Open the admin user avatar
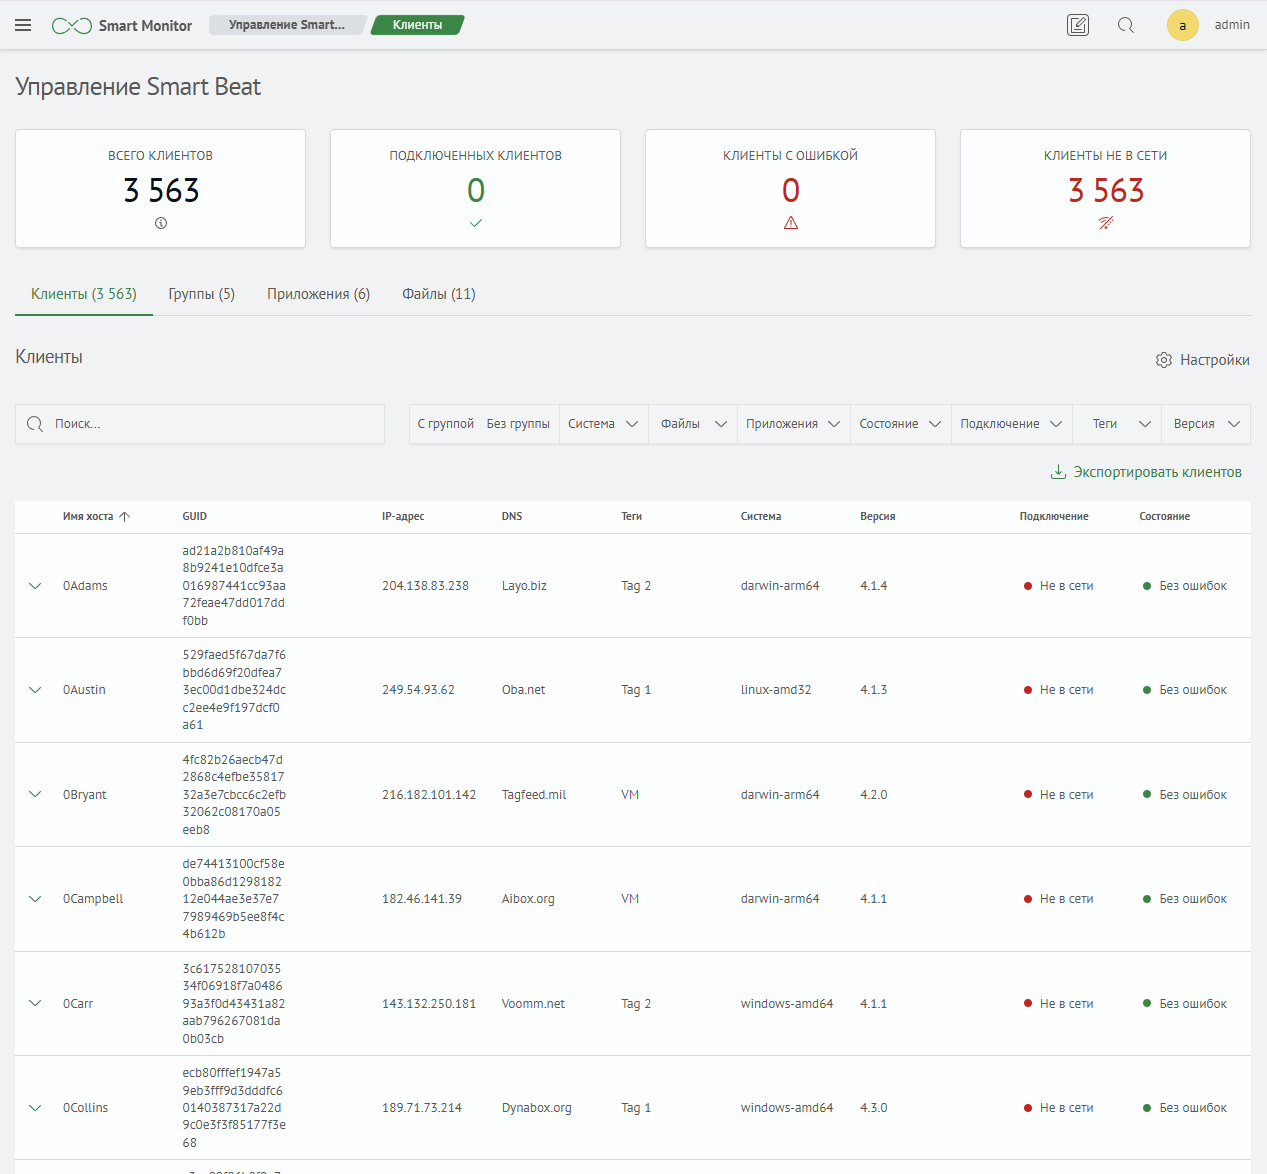Image resolution: width=1267 pixels, height=1174 pixels. tap(1183, 25)
